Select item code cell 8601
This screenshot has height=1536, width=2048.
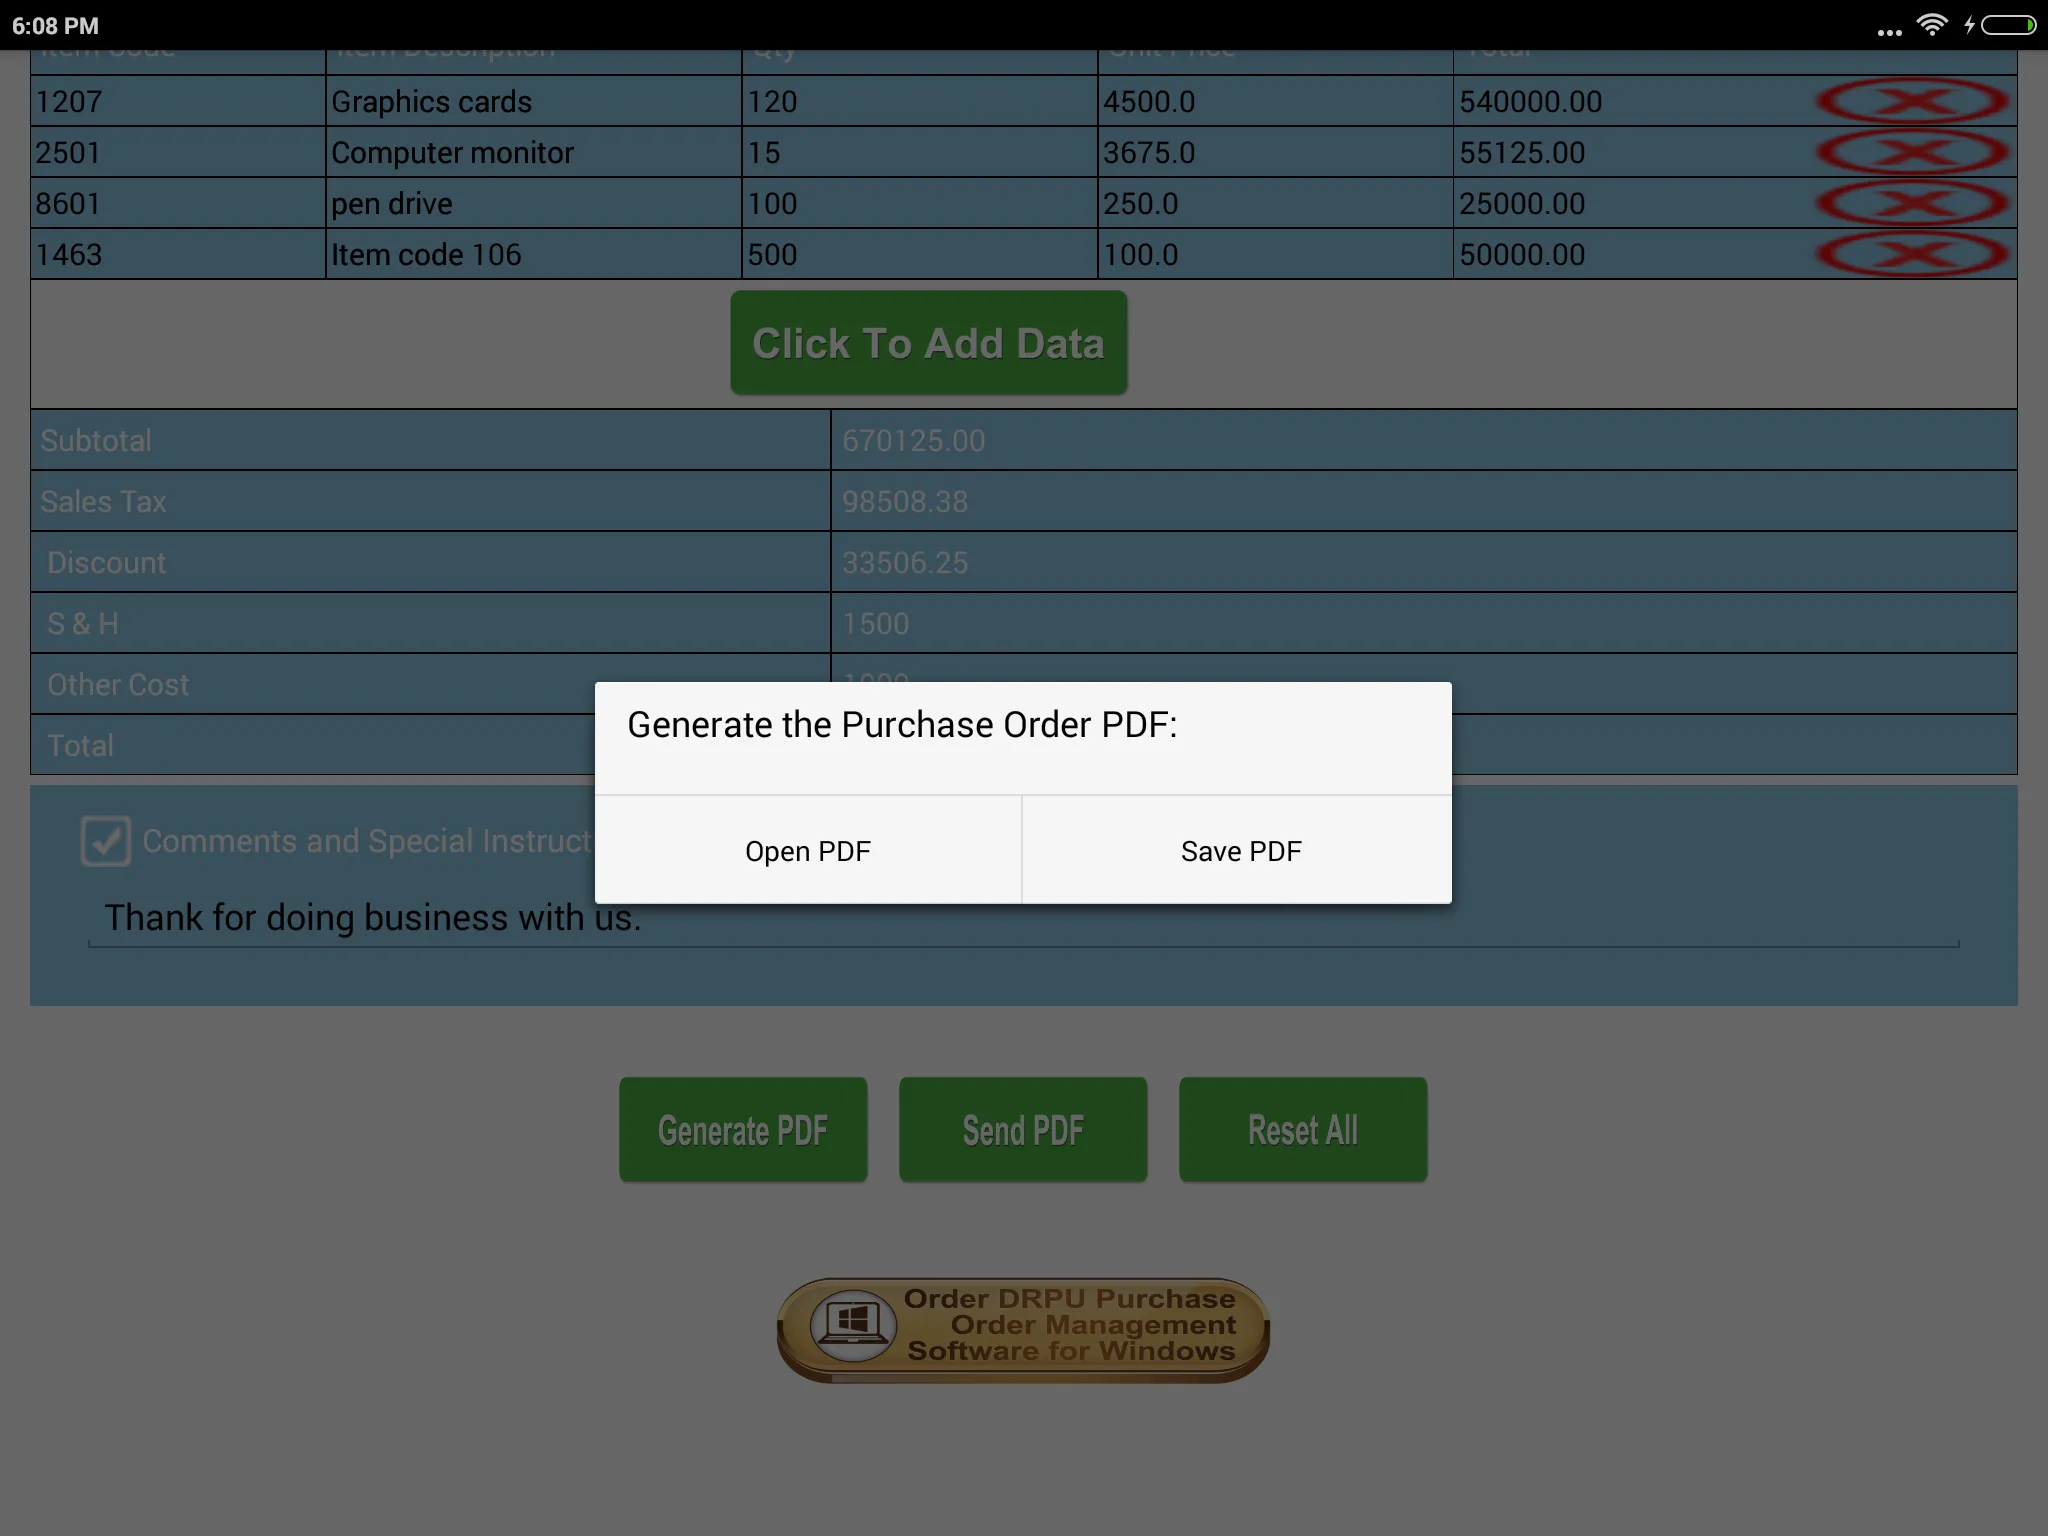[x=178, y=203]
